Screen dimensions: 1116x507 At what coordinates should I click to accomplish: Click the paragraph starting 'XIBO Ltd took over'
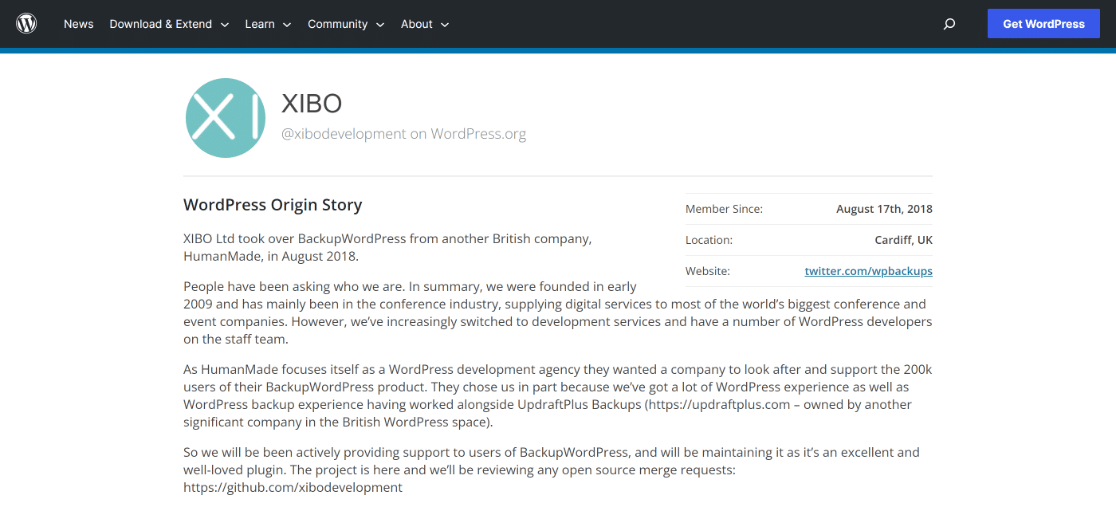pyautogui.click(x=388, y=248)
